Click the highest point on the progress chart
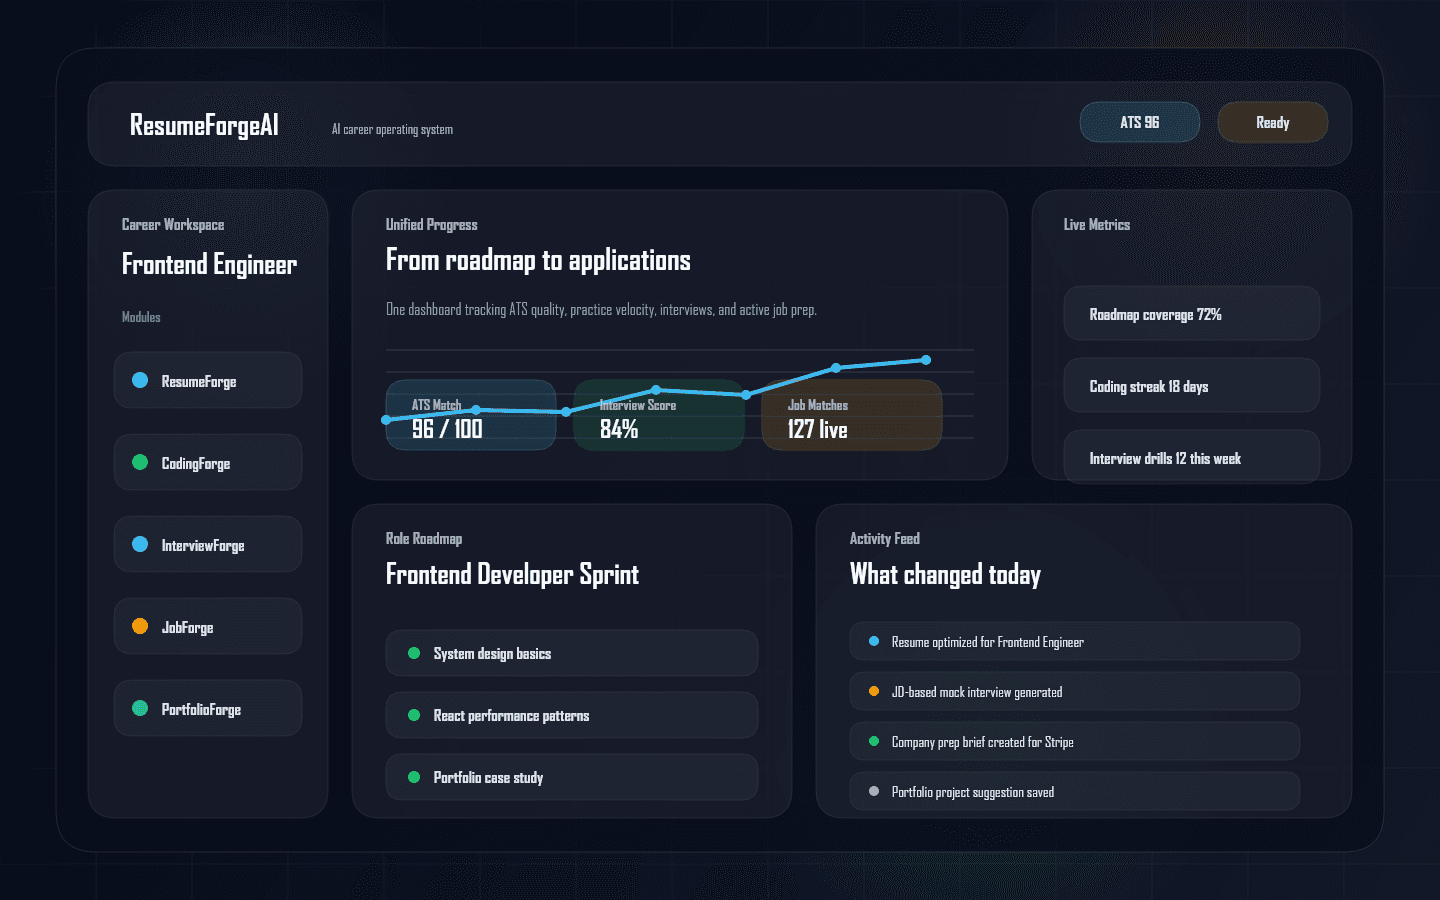 926,359
